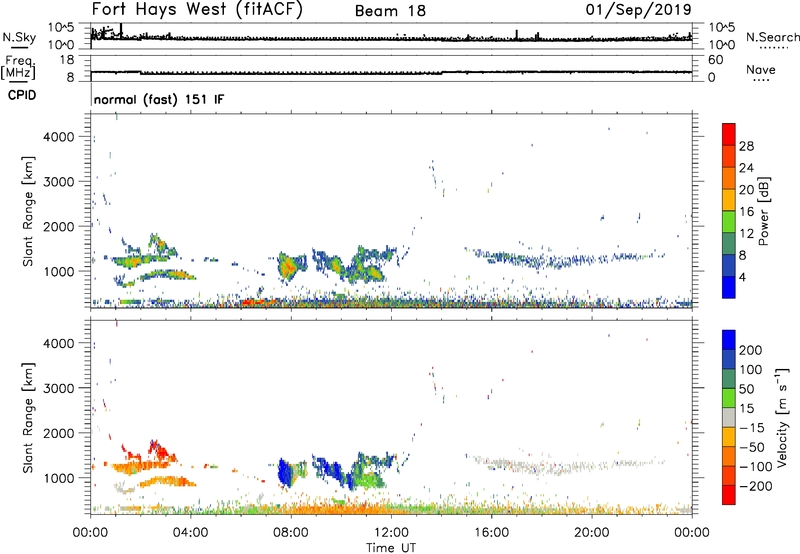Click the "200" velocity colorbar label
Image resolution: width=800 pixels, height=554 pixels.
(751, 350)
